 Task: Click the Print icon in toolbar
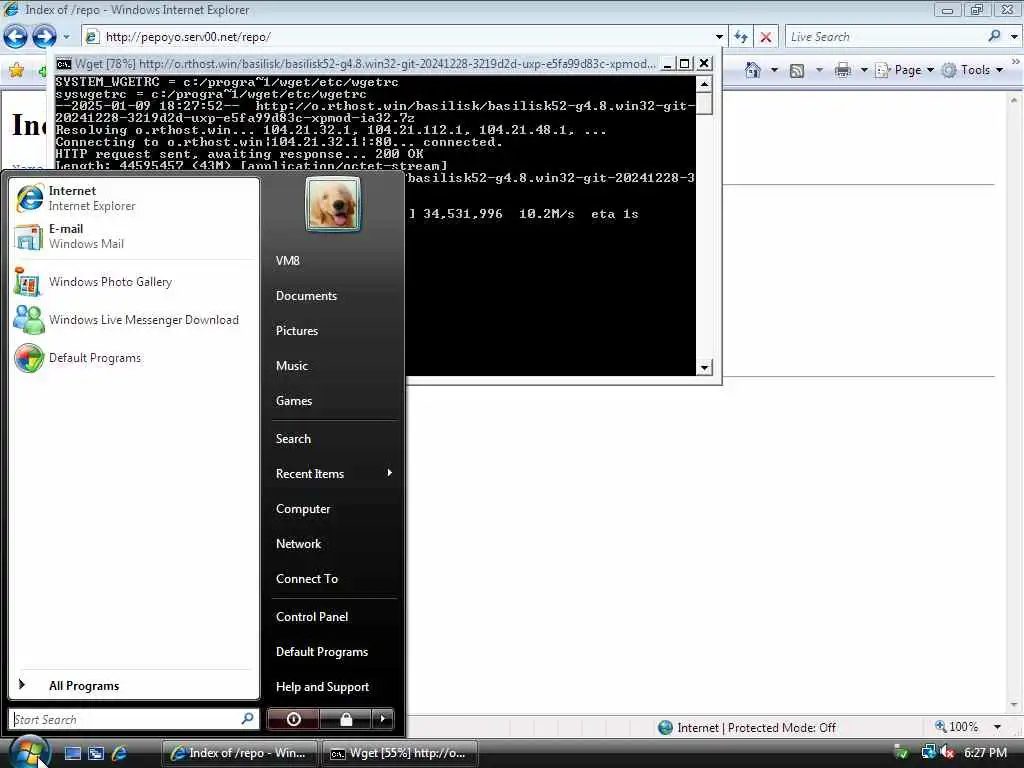click(843, 70)
